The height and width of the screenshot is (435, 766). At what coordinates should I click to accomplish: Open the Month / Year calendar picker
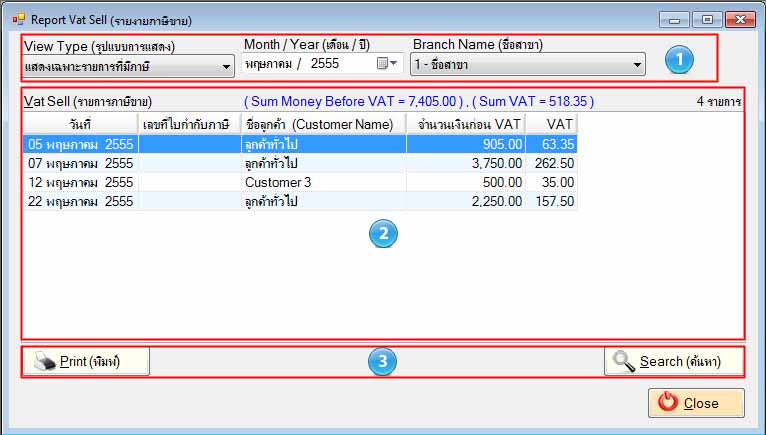click(386, 63)
